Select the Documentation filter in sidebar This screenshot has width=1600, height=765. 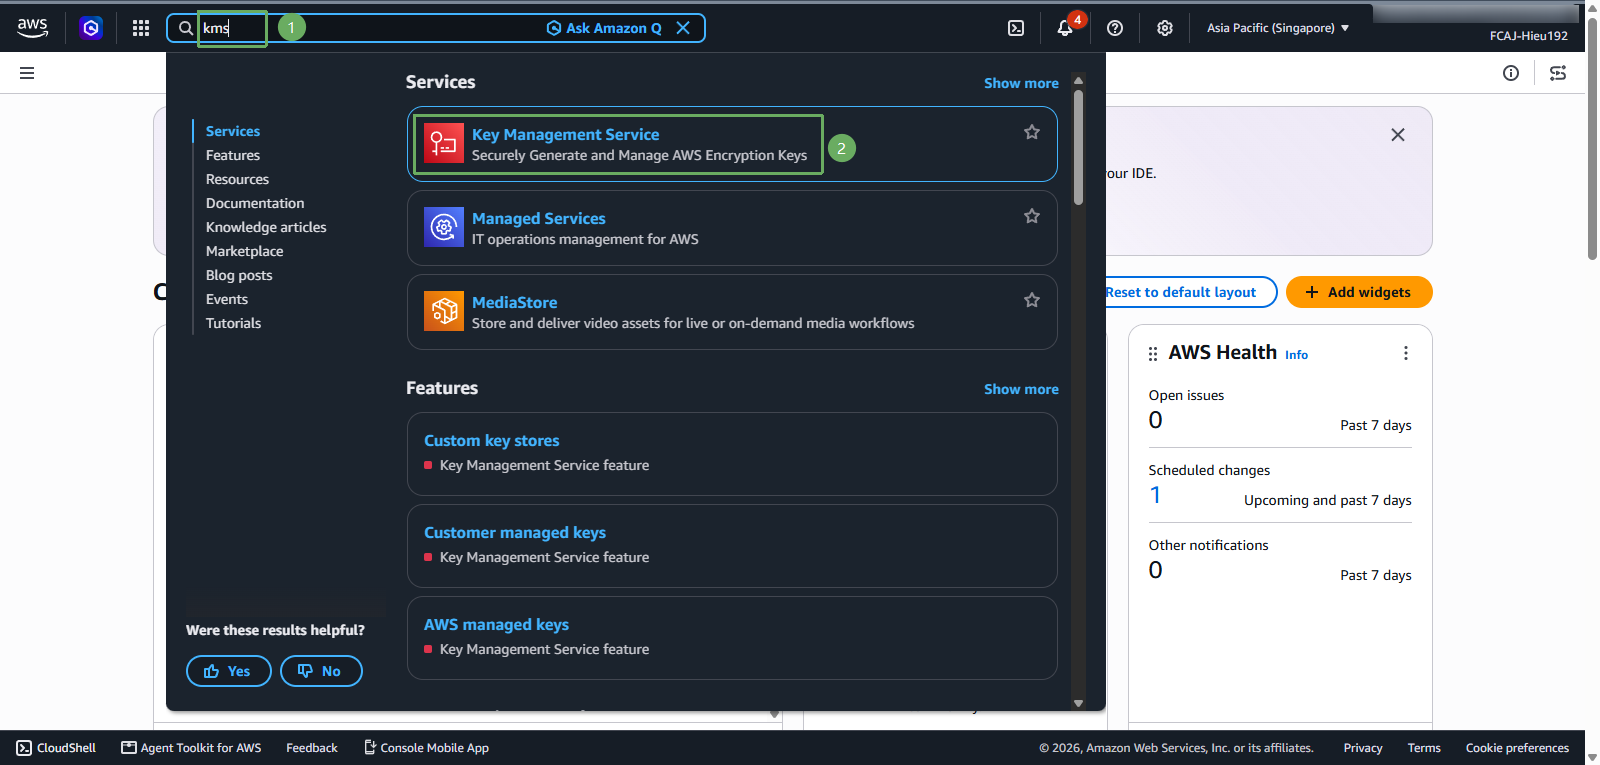coord(255,203)
